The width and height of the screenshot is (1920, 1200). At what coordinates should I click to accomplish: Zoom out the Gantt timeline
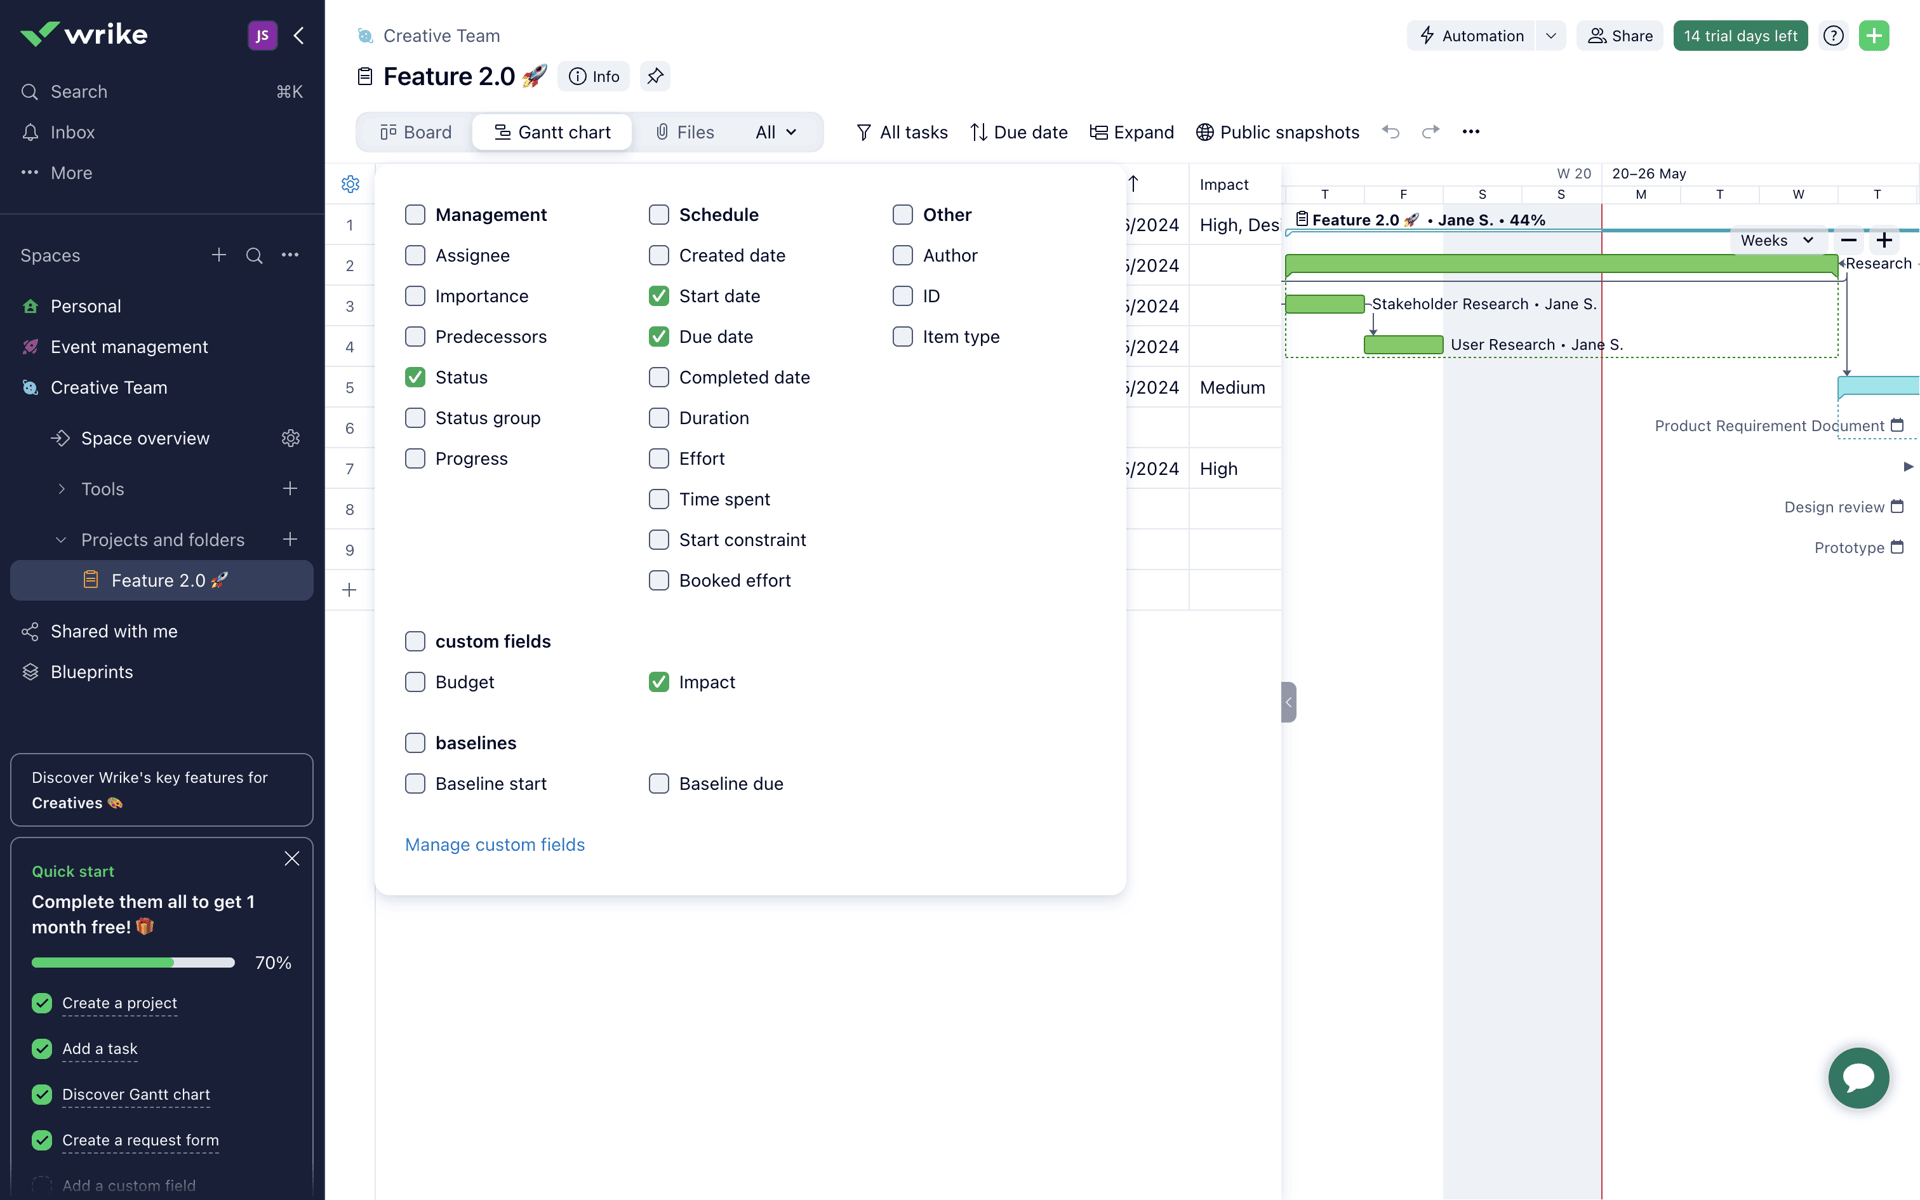coord(1848,240)
